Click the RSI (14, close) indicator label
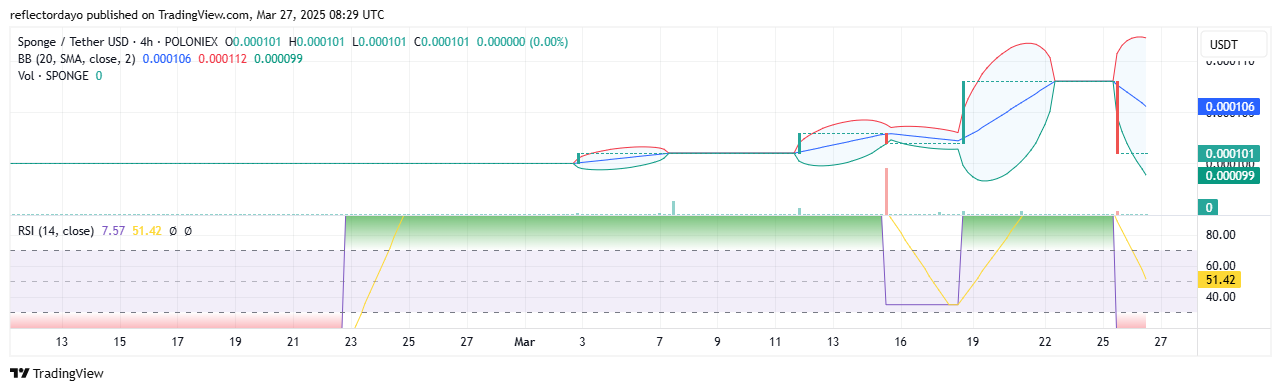1281x391 pixels. click(56, 231)
